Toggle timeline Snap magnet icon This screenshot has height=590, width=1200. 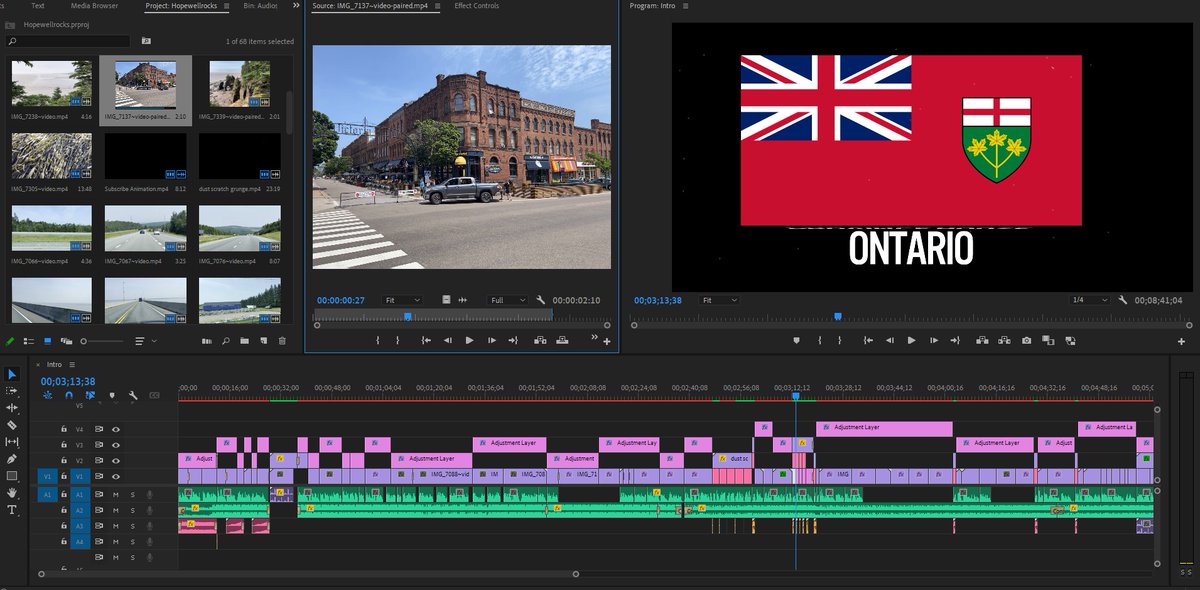pyautogui.click(x=68, y=396)
